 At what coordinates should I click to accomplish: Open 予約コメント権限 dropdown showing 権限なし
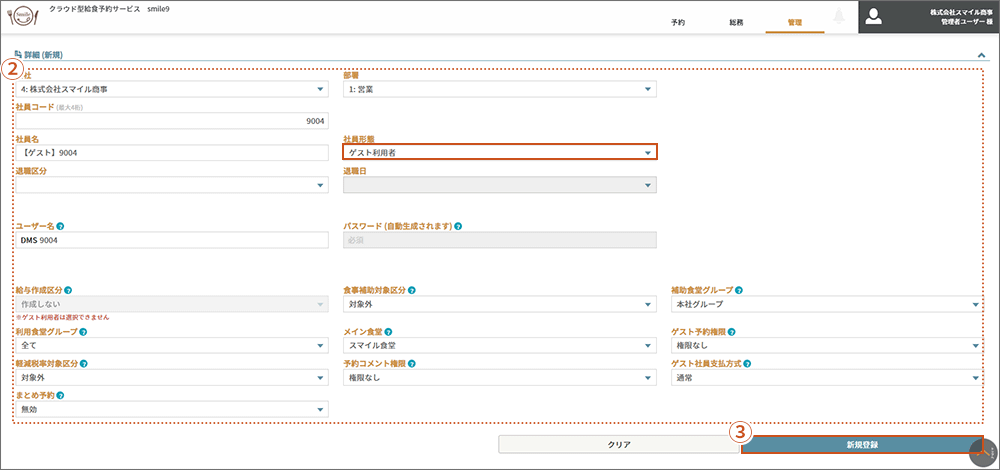[499, 378]
